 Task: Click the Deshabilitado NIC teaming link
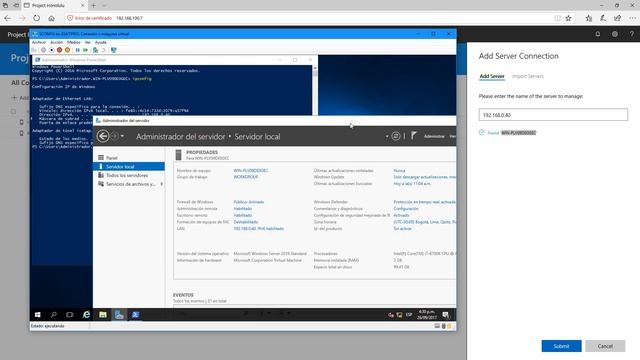point(246,222)
